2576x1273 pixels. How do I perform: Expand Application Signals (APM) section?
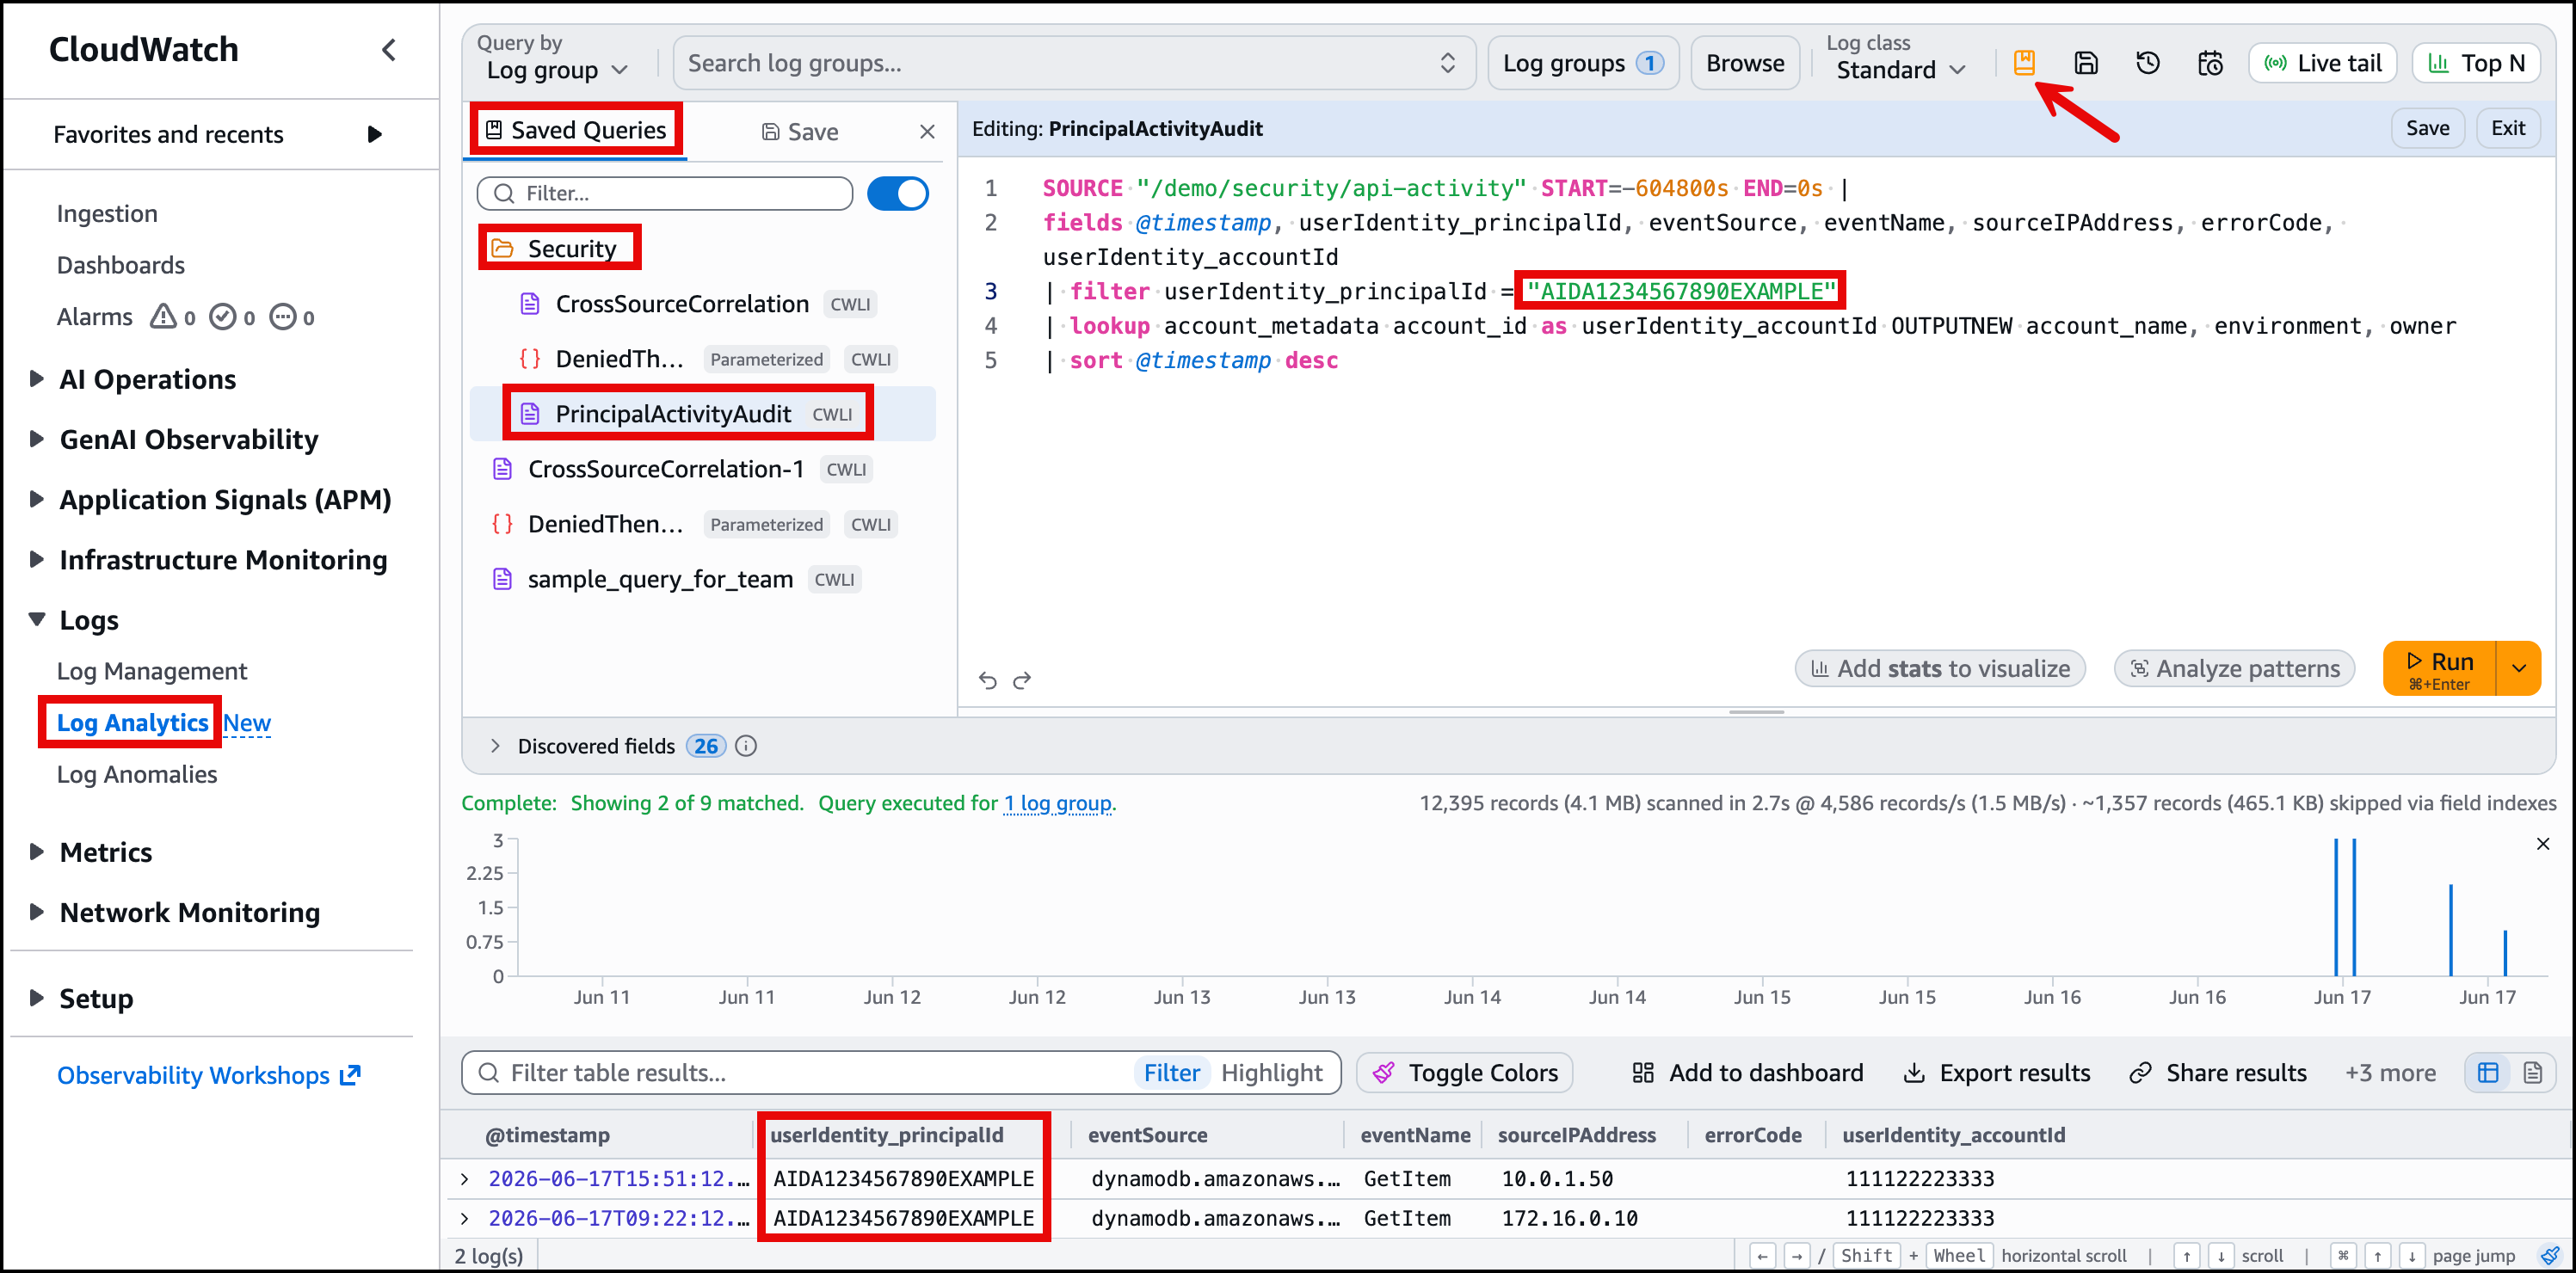36,498
